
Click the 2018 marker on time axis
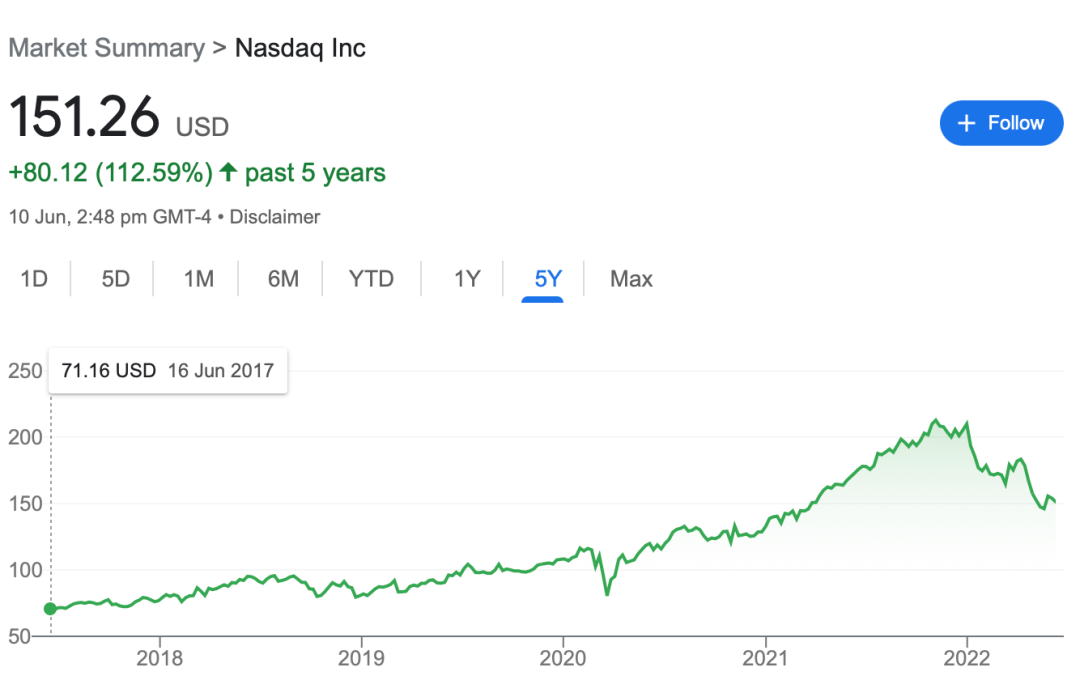point(160,658)
